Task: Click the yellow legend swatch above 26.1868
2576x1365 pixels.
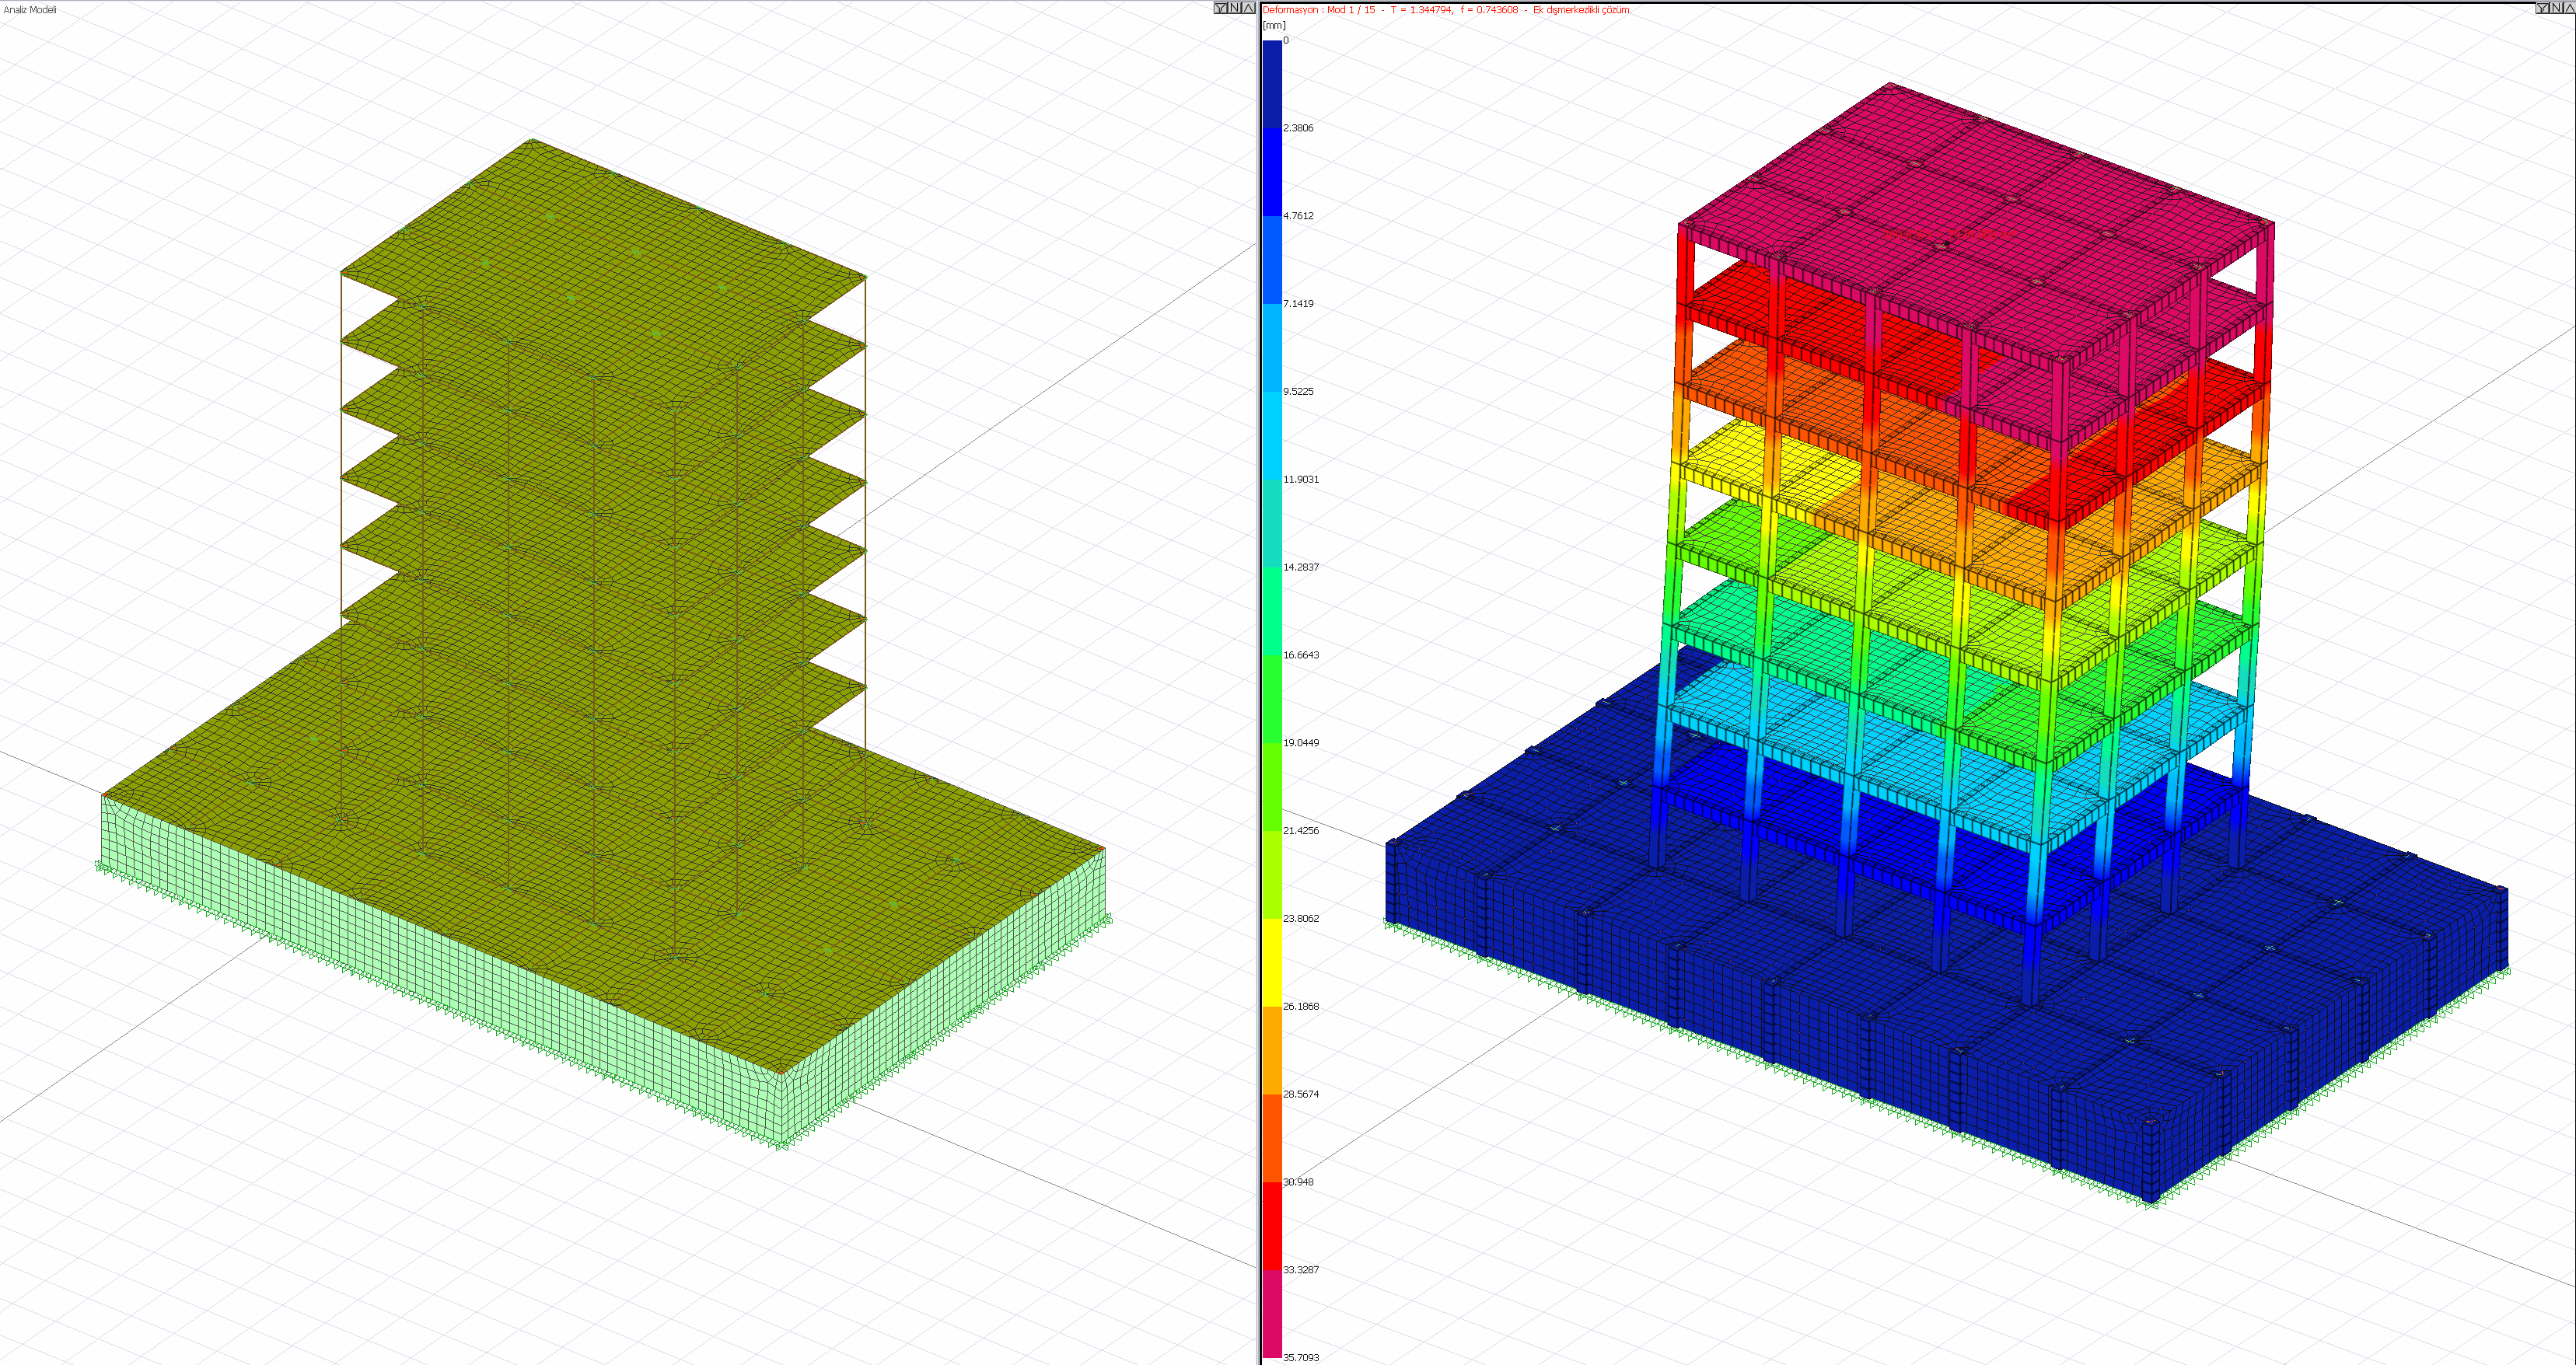Action: tap(1271, 962)
